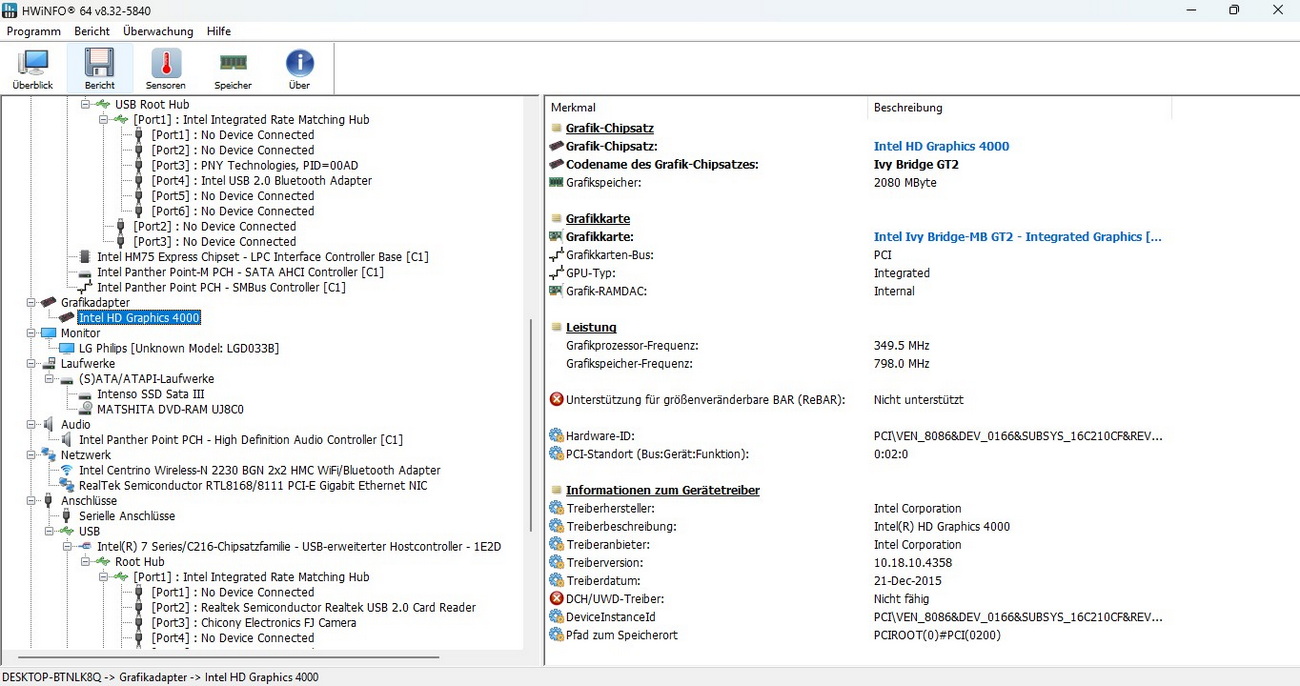Open the Sensoren thermometer icon
The height and width of the screenshot is (686, 1300).
click(x=166, y=68)
